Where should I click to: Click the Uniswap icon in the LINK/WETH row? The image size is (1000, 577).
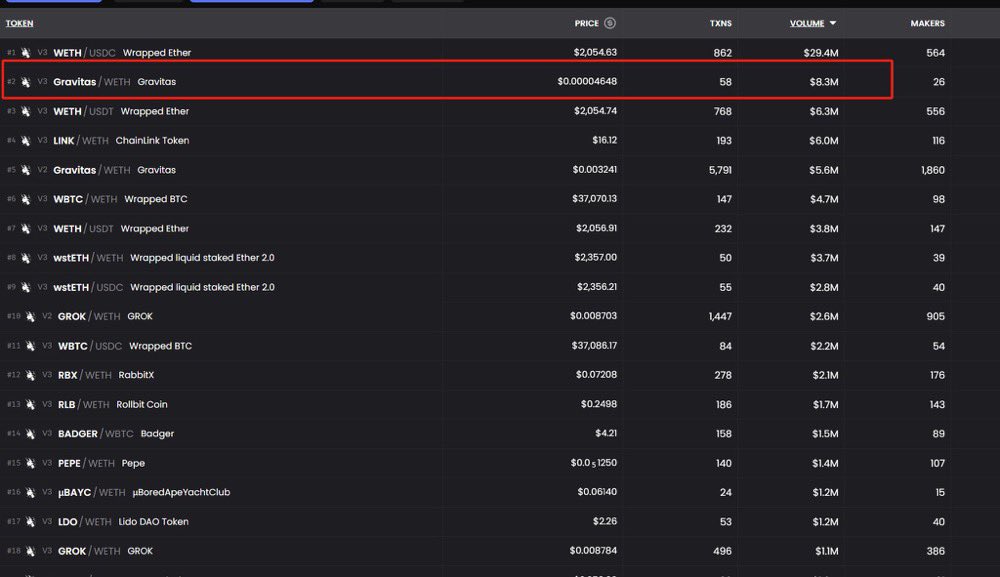coord(26,141)
